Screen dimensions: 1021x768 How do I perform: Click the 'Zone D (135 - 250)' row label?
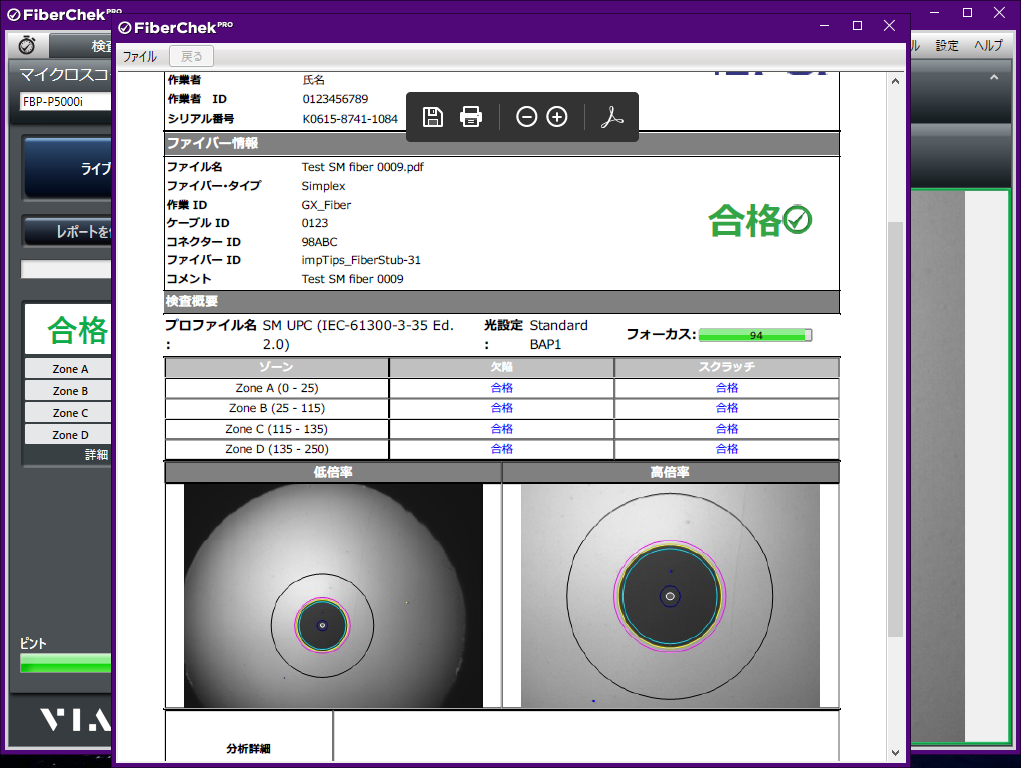[x=277, y=449]
